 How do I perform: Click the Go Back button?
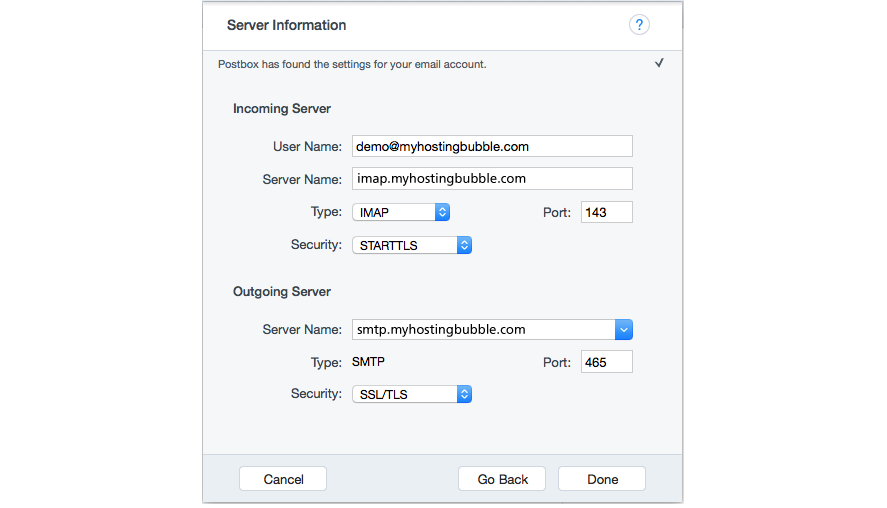[x=502, y=479]
